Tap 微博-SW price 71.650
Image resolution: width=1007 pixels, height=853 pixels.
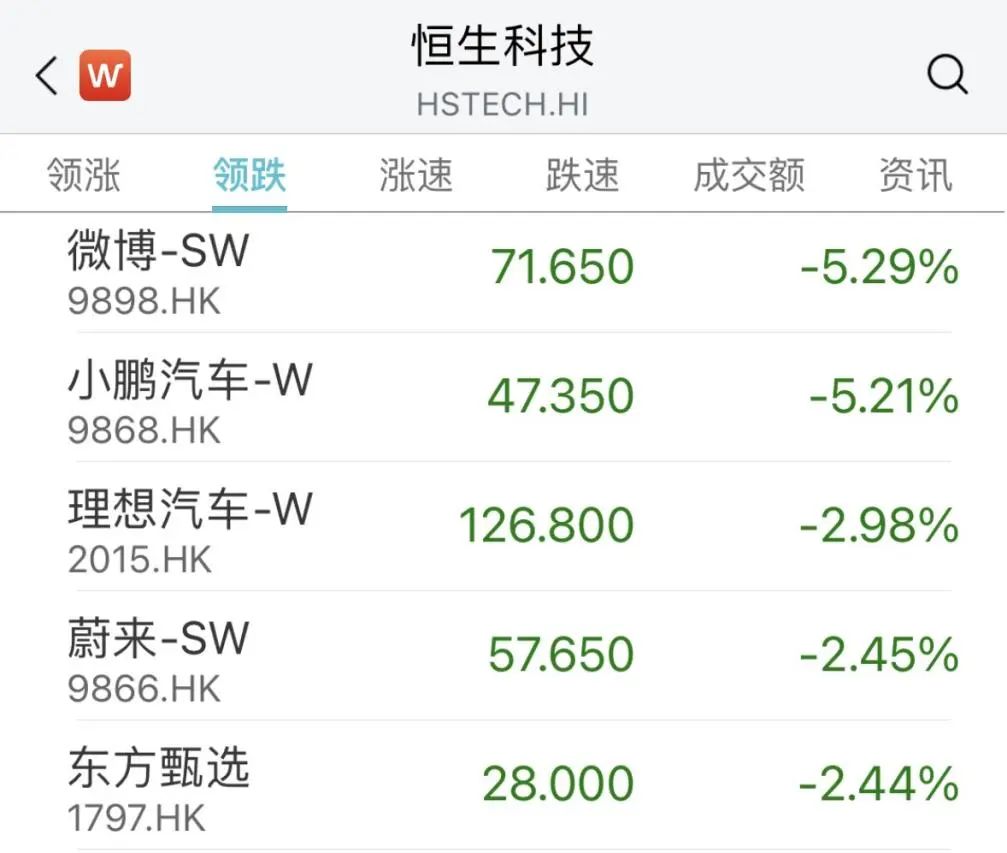562,268
